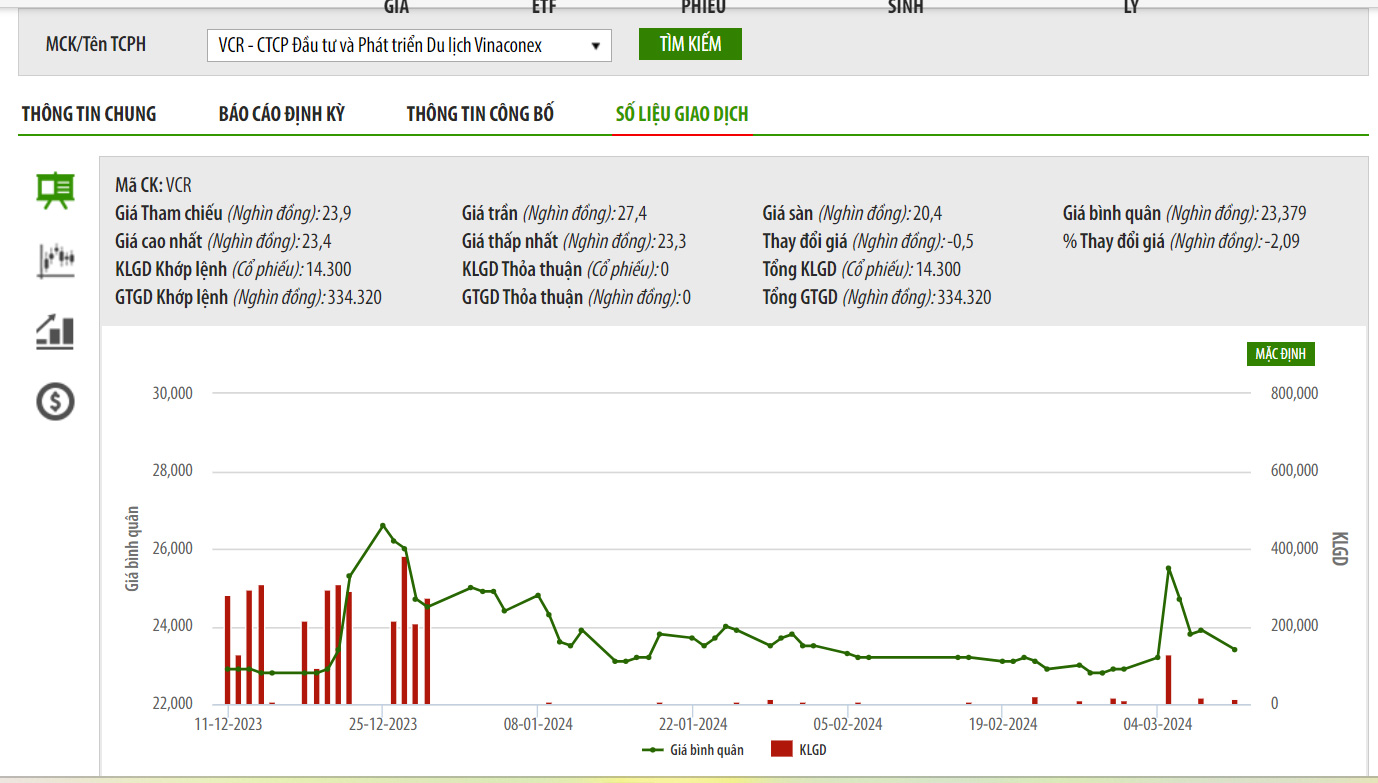Switch to THÔNG TIN CHUNG tab
The width and height of the screenshot is (1378, 783).
tap(89, 114)
